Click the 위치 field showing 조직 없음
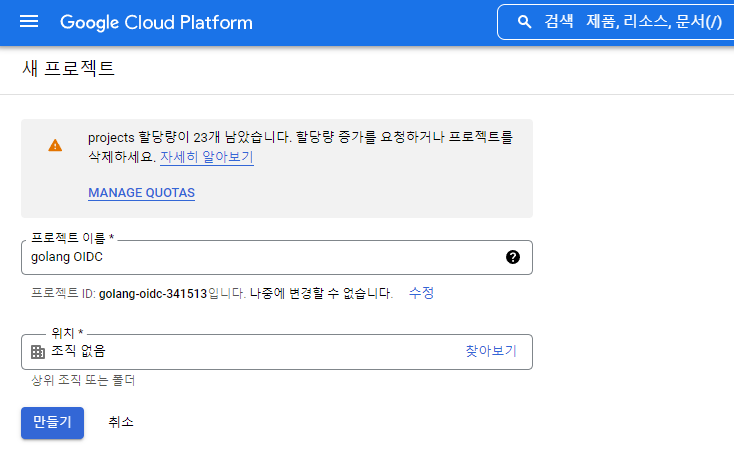The image size is (734, 450). tap(277, 352)
